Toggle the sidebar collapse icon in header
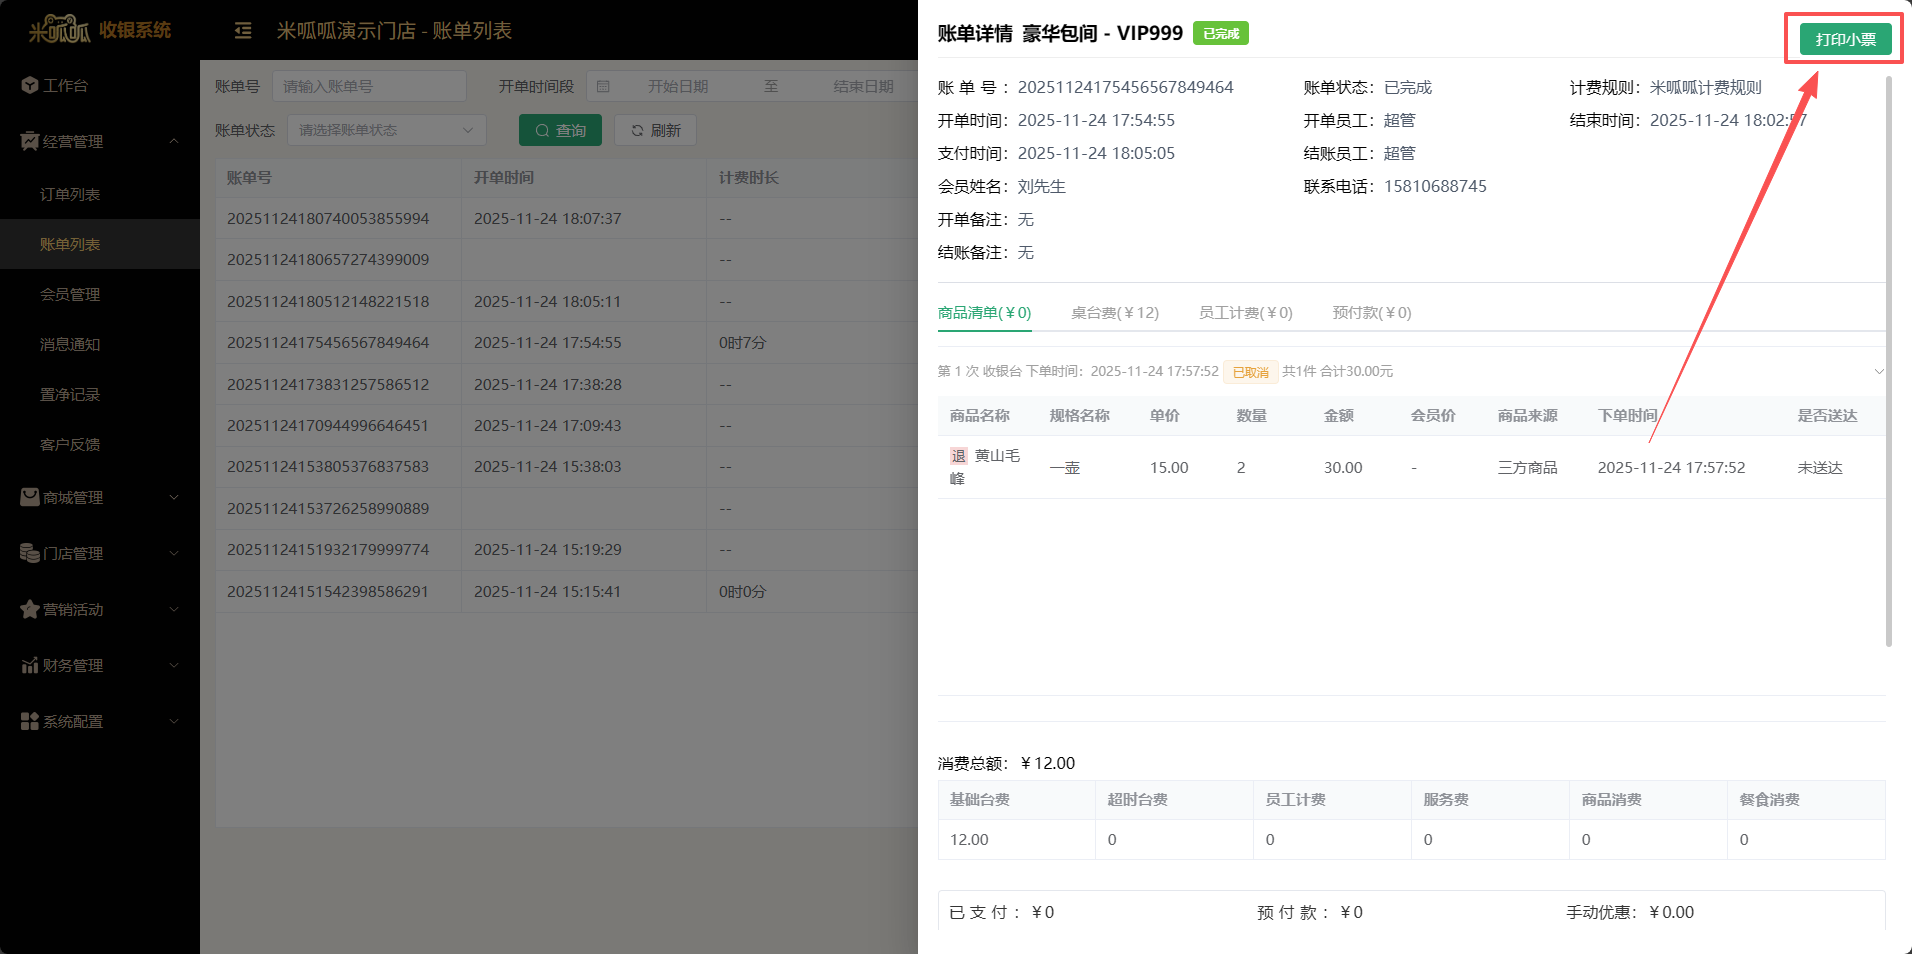This screenshot has width=1912, height=954. (243, 31)
